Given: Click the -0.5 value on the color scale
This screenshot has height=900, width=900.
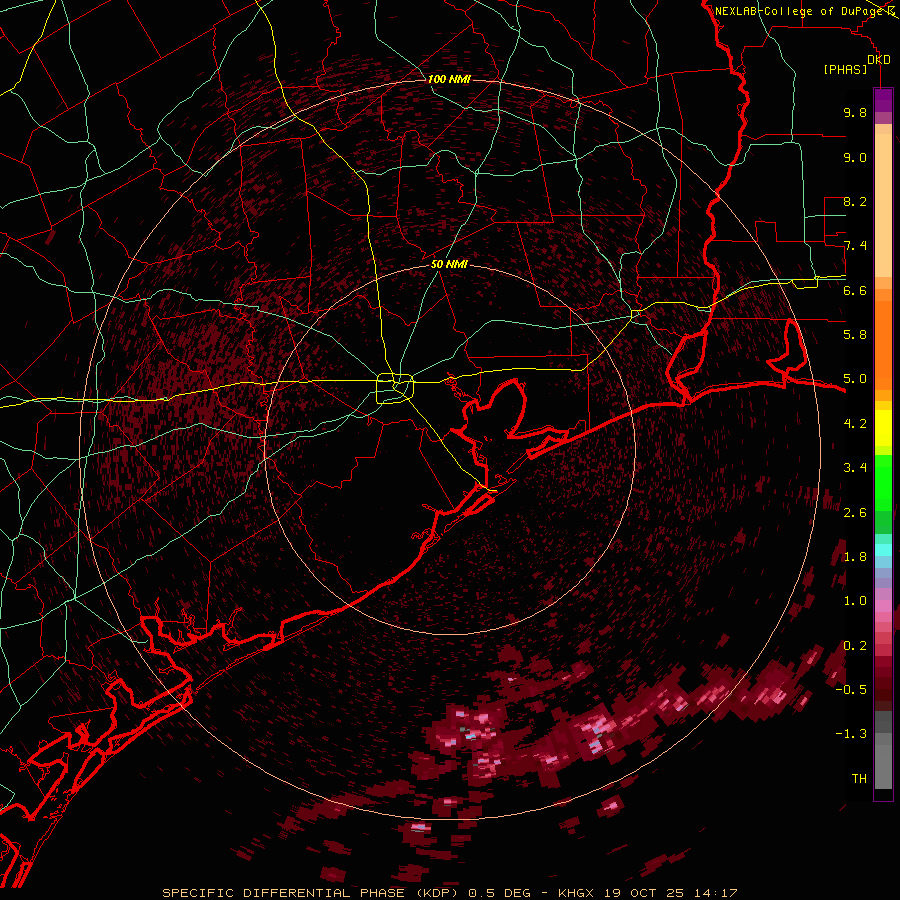Looking at the screenshot, I should (851, 690).
